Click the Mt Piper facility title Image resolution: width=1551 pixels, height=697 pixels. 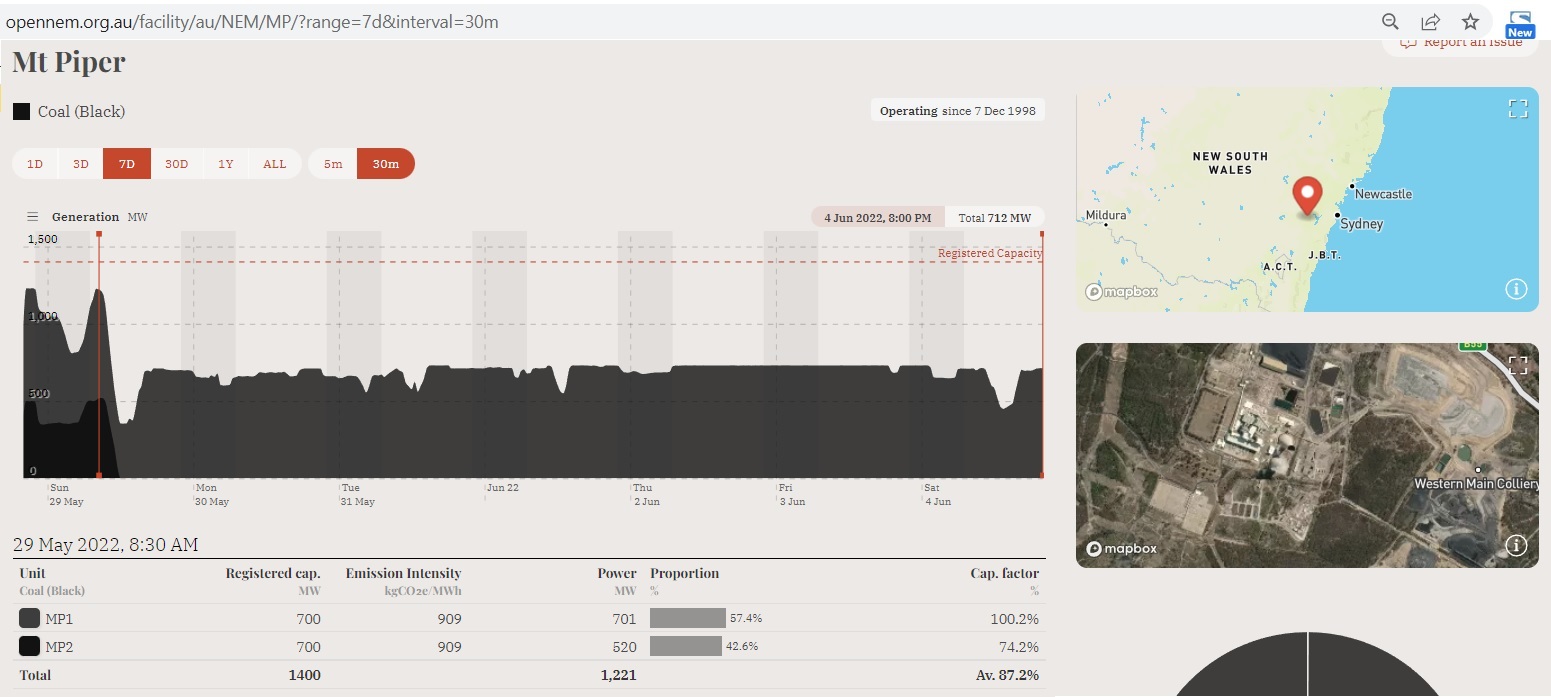click(x=69, y=62)
